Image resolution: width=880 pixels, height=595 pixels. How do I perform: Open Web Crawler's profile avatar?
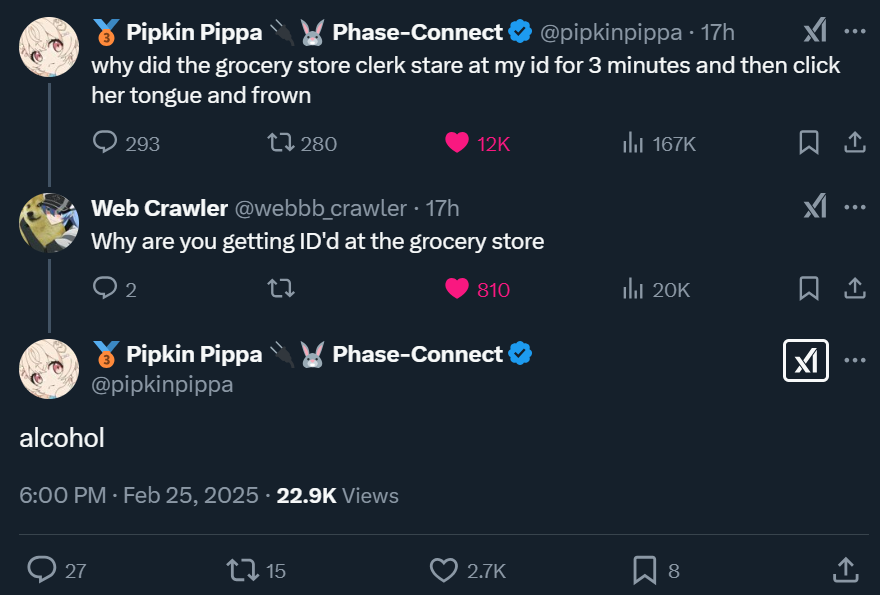pos(48,222)
